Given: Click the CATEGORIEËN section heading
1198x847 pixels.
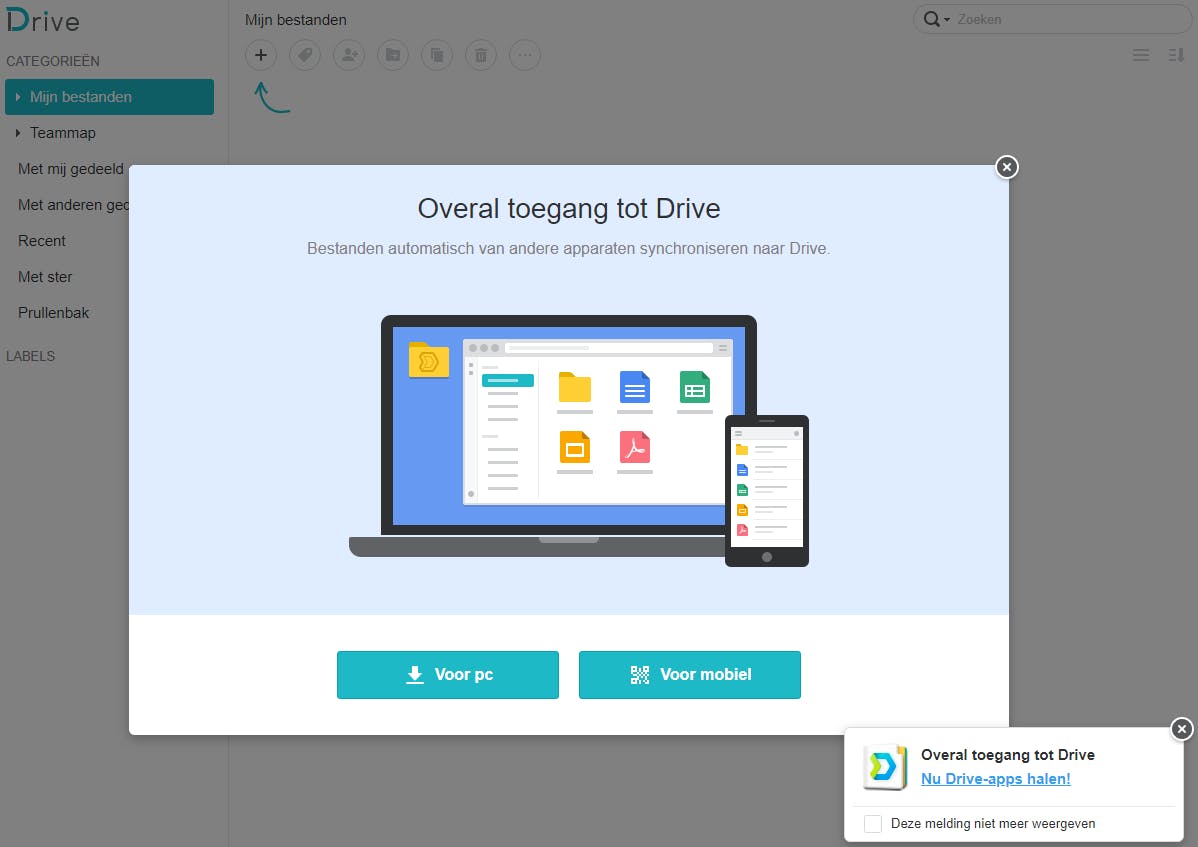Looking at the screenshot, I should pyautogui.click(x=53, y=60).
